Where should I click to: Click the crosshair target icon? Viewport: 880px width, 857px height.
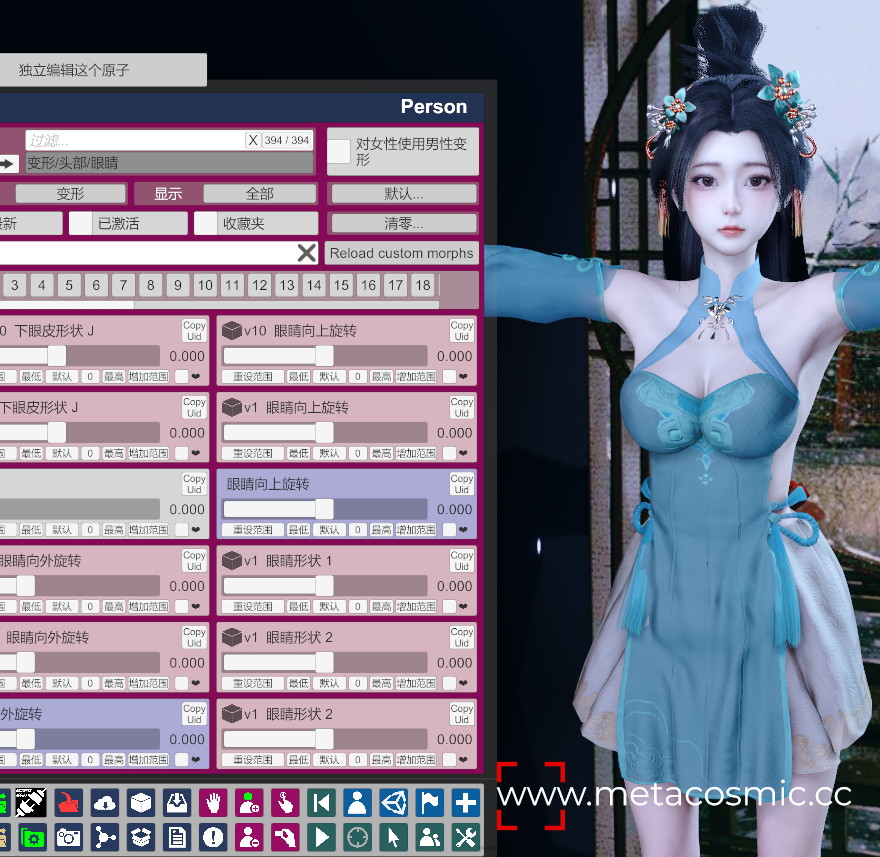pos(358,838)
